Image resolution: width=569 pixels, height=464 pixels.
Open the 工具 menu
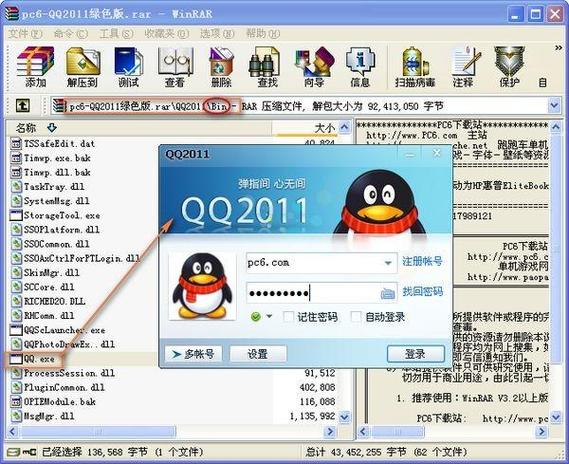click(116, 34)
